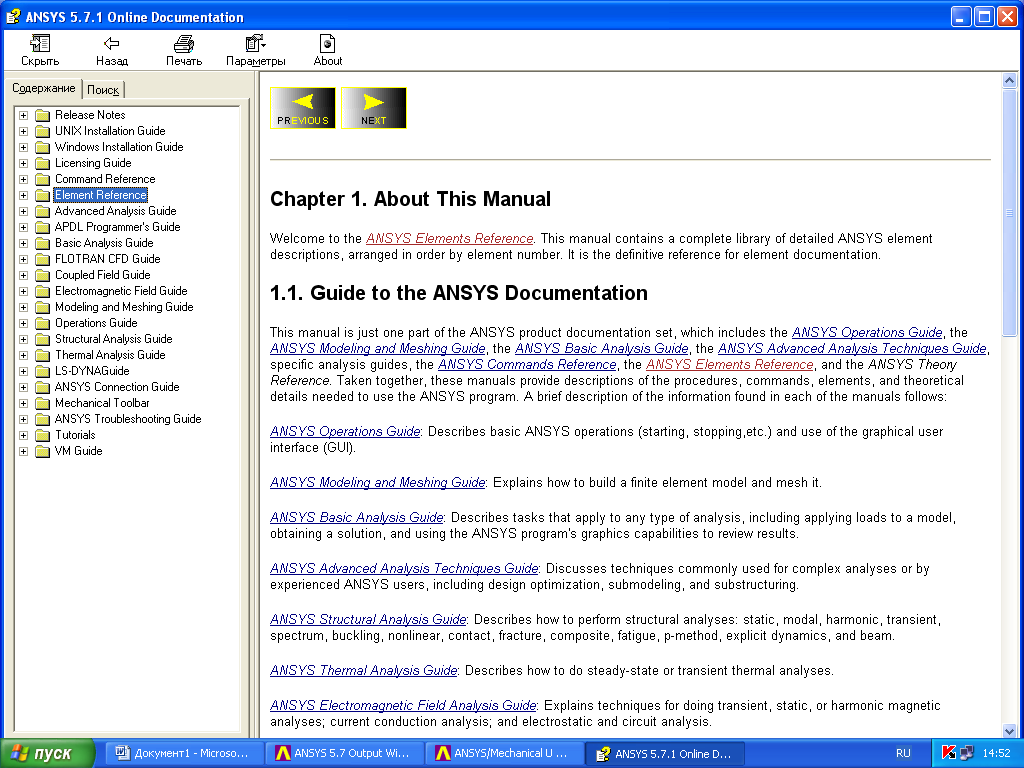This screenshot has width=1024, height=768.
Task: Select Electromagnetic Field Guide in tree
Action: point(121,291)
